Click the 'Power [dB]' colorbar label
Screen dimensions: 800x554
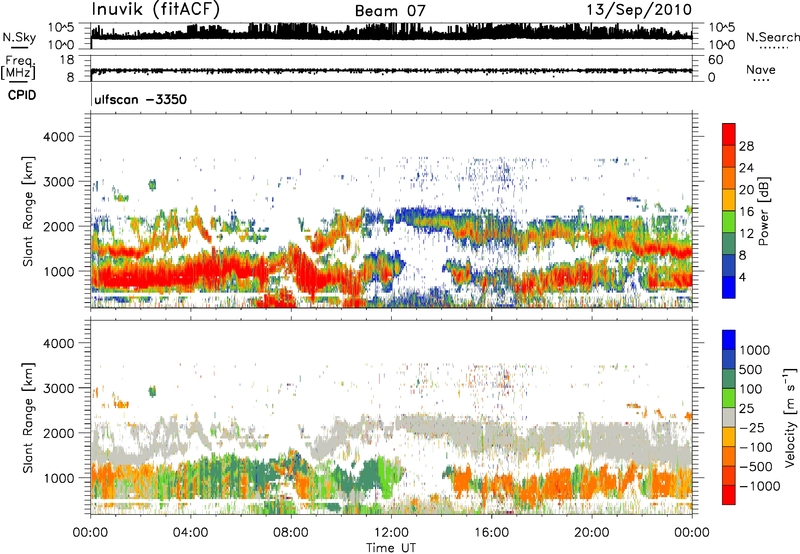[x=763, y=211]
